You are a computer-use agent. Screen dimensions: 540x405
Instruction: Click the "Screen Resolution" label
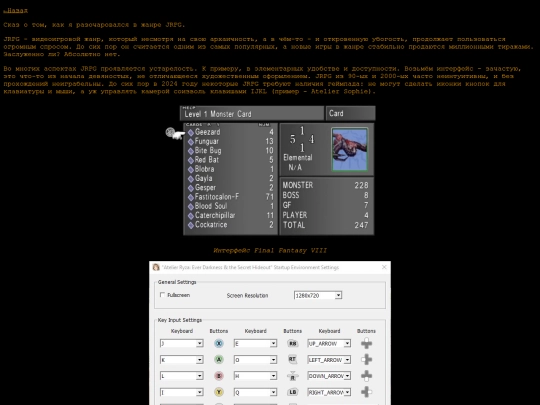tap(247, 295)
